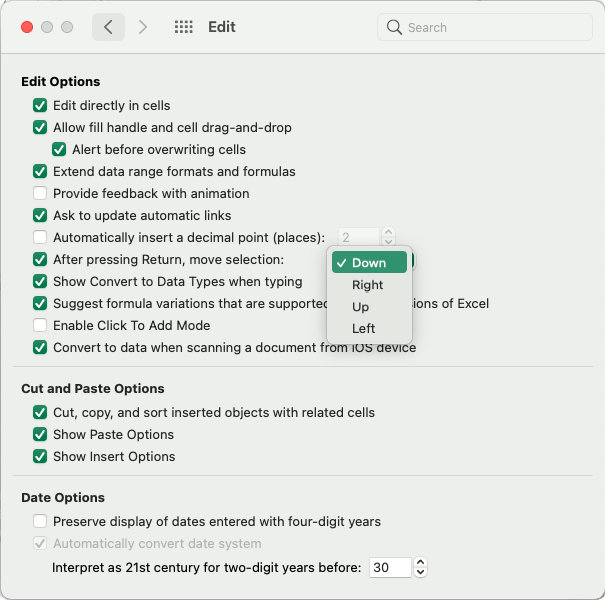The image size is (605, 600).
Task: Disable Edit directly in cells
Action: click(40, 106)
